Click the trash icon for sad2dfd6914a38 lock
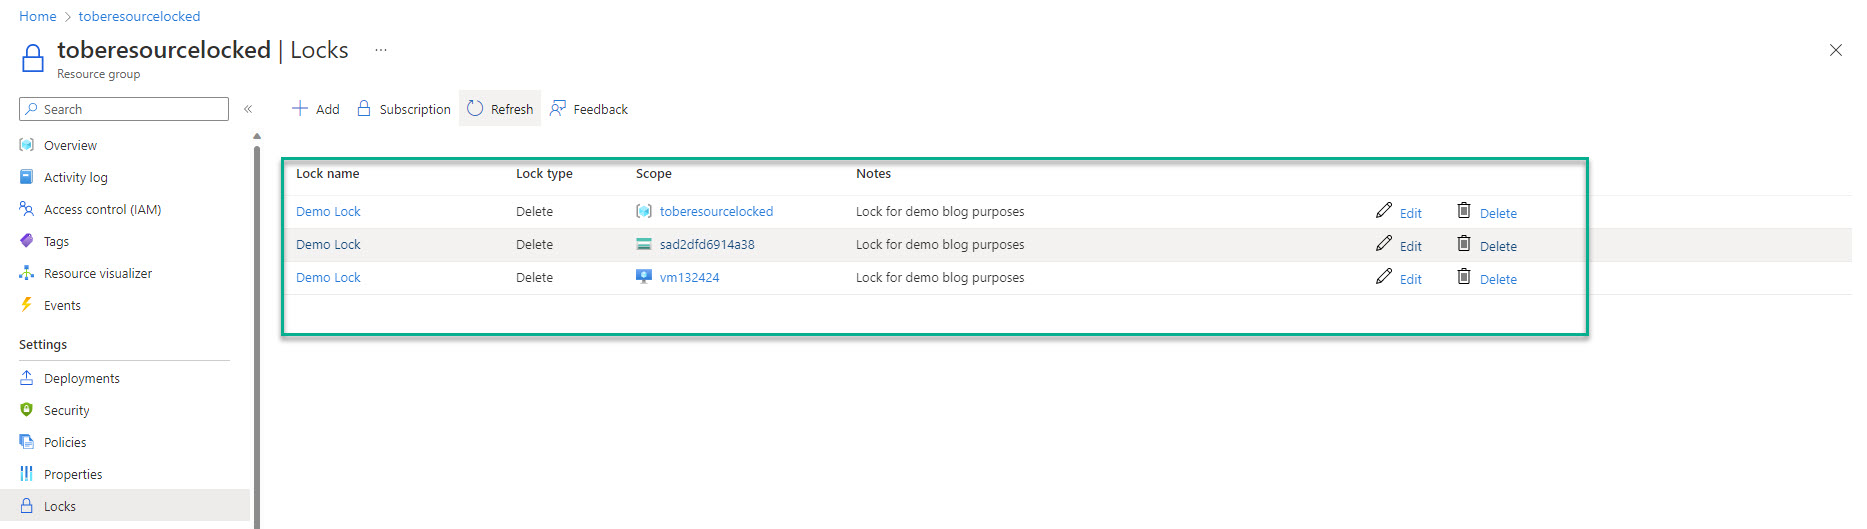Viewport: 1867px width, 529px height. coord(1464,243)
